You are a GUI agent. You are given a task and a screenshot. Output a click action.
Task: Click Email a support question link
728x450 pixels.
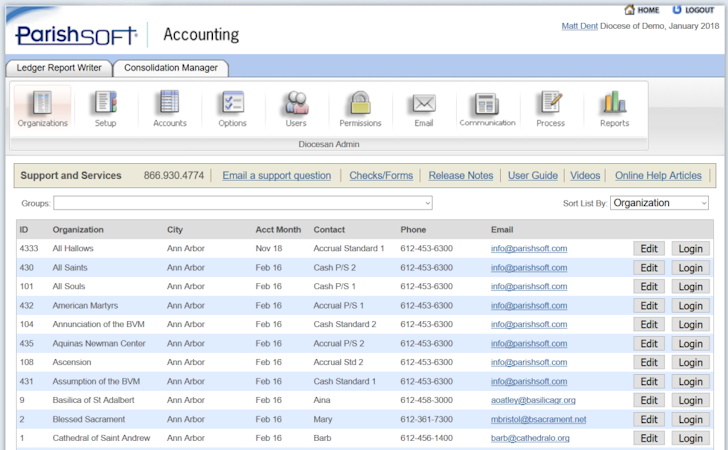[277, 176]
